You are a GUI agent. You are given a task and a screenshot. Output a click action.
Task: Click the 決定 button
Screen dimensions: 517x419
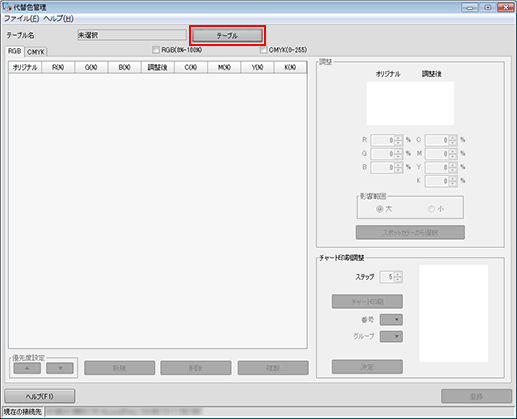click(367, 367)
